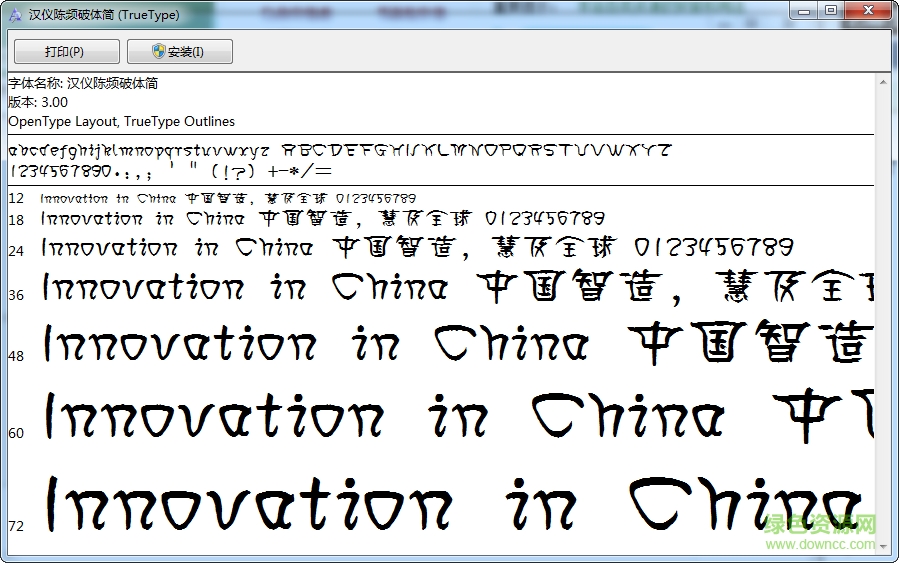Click the digits and punctuation sample line
The image size is (899, 563).
tap(170, 171)
